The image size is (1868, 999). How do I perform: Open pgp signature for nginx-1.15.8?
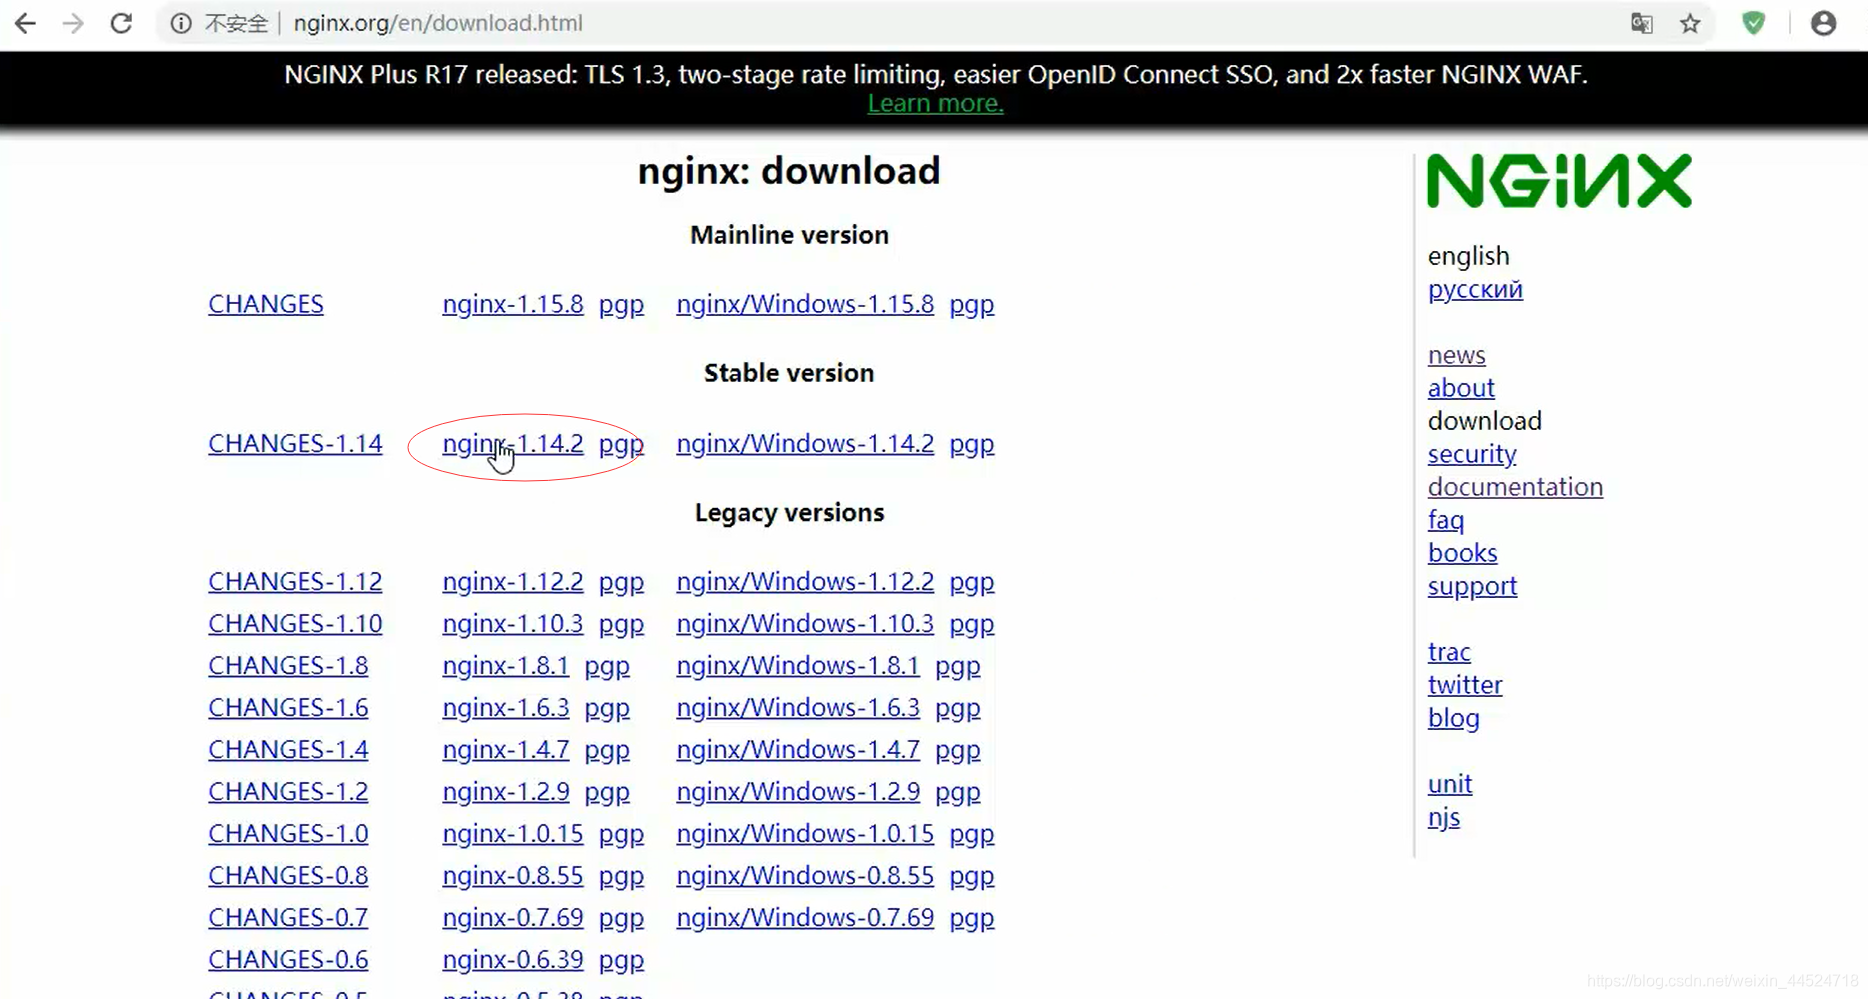point(621,305)
